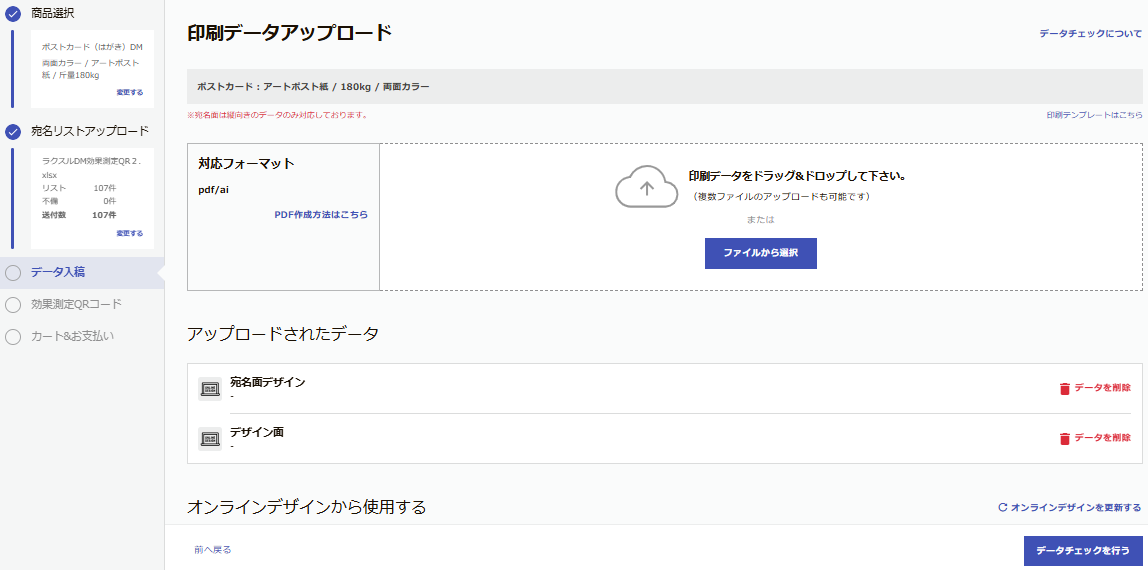Open the データチェックについて link
Viewport: 1148px width, 570px height.
coord(1090,34)
